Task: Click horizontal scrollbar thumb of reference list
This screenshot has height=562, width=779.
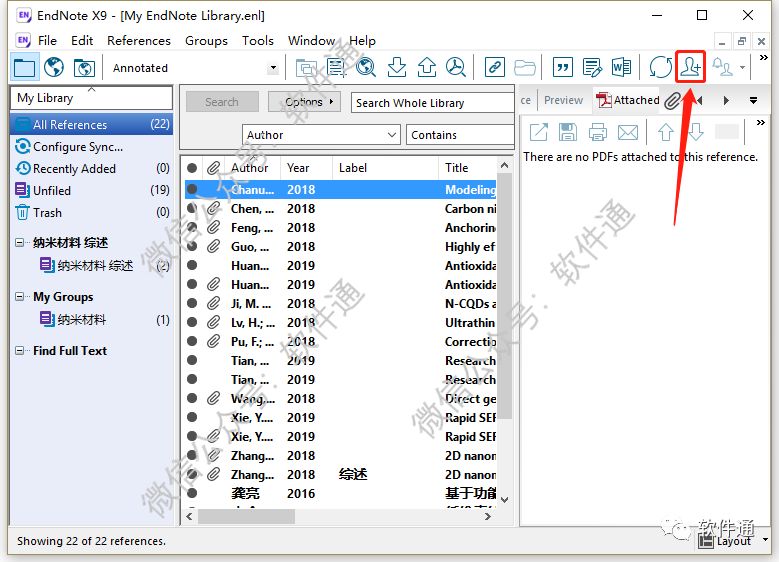Action: tap(246, 517)
